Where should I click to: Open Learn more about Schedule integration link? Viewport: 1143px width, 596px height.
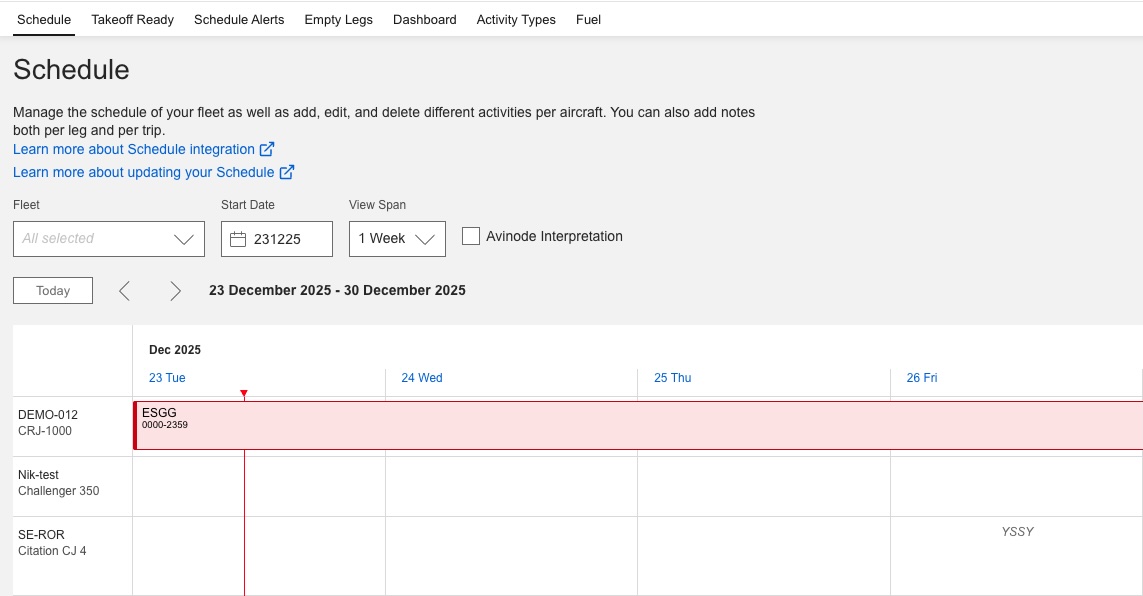(134, 149)
